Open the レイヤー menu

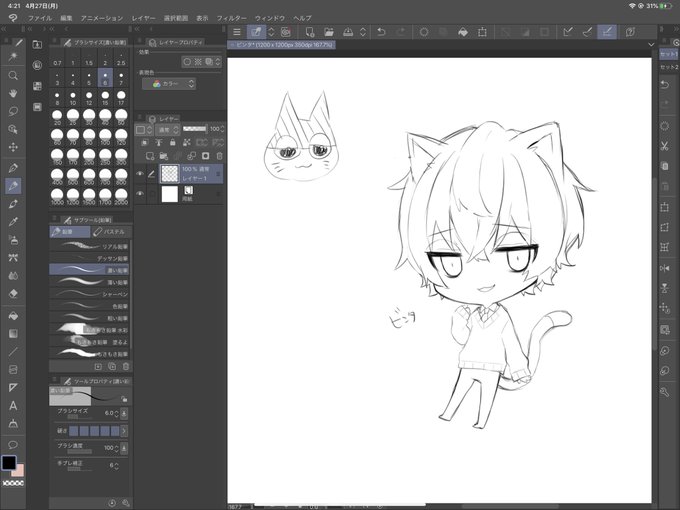[144, 18]
